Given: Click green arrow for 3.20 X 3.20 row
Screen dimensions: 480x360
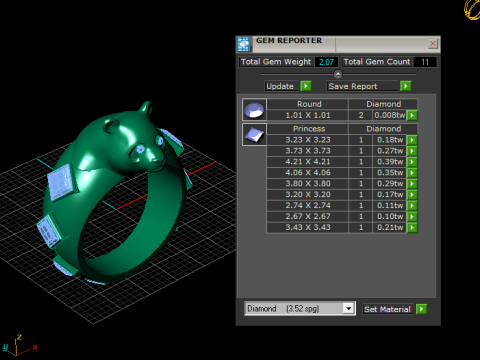Looking at the screenshot, I should tap(412, 195).
